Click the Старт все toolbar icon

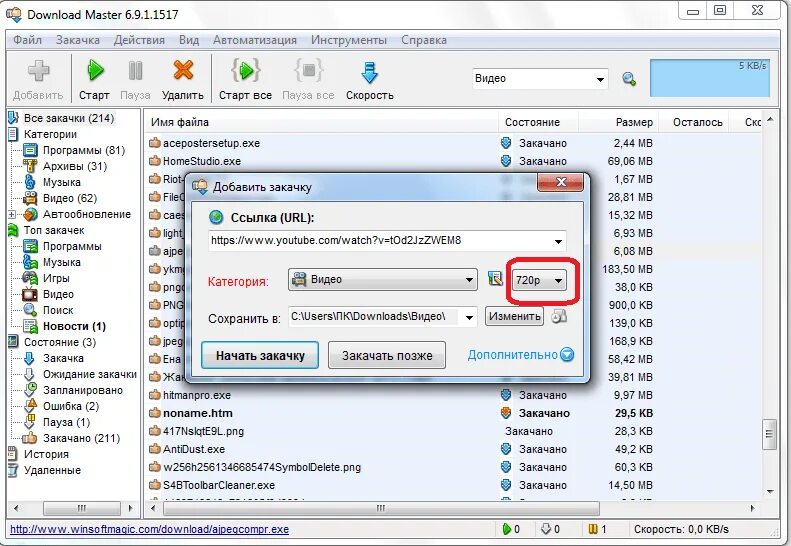246,71
